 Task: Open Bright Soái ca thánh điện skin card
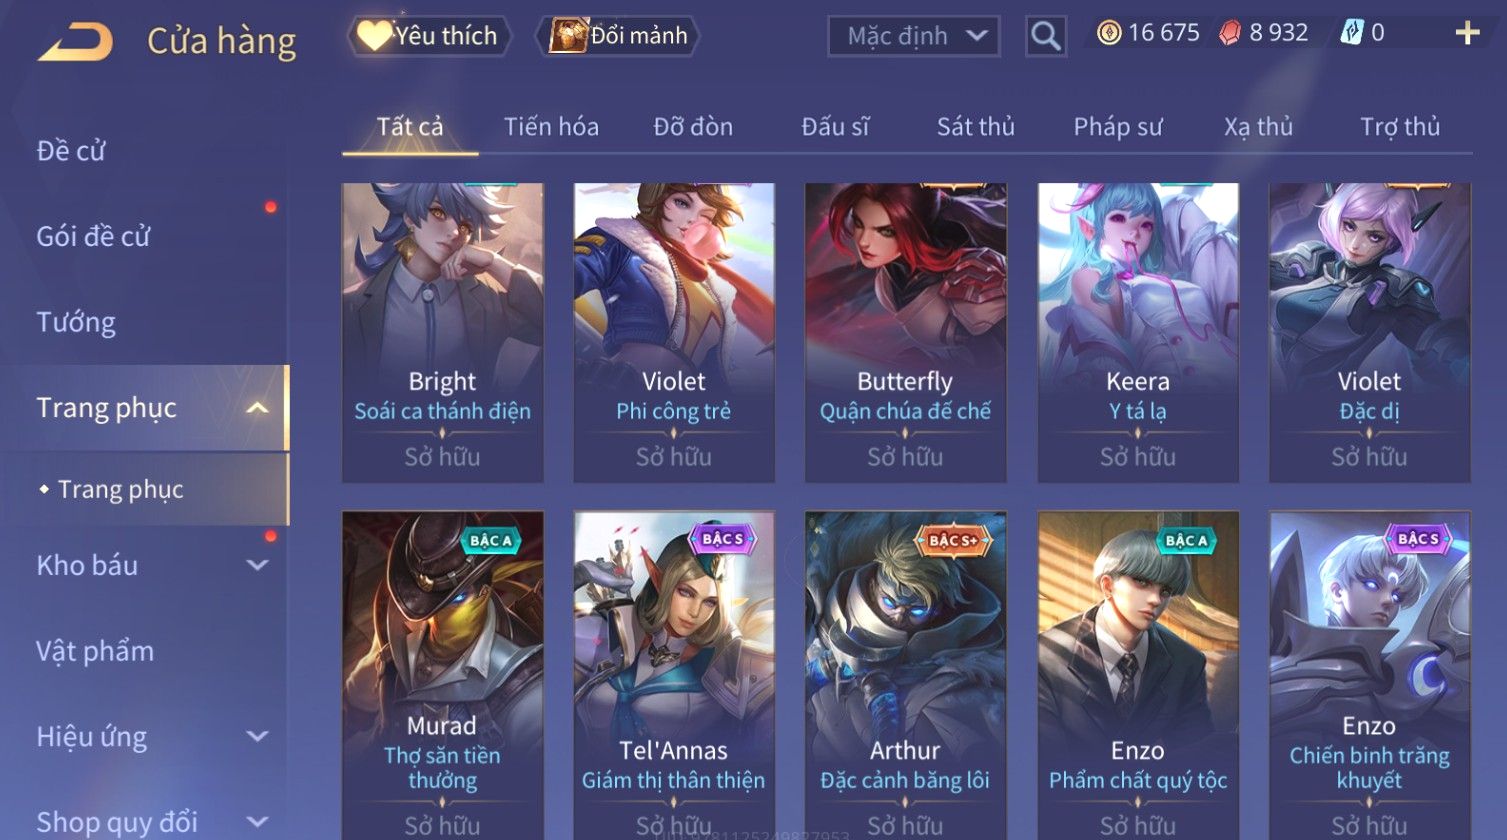pos(442,333)
